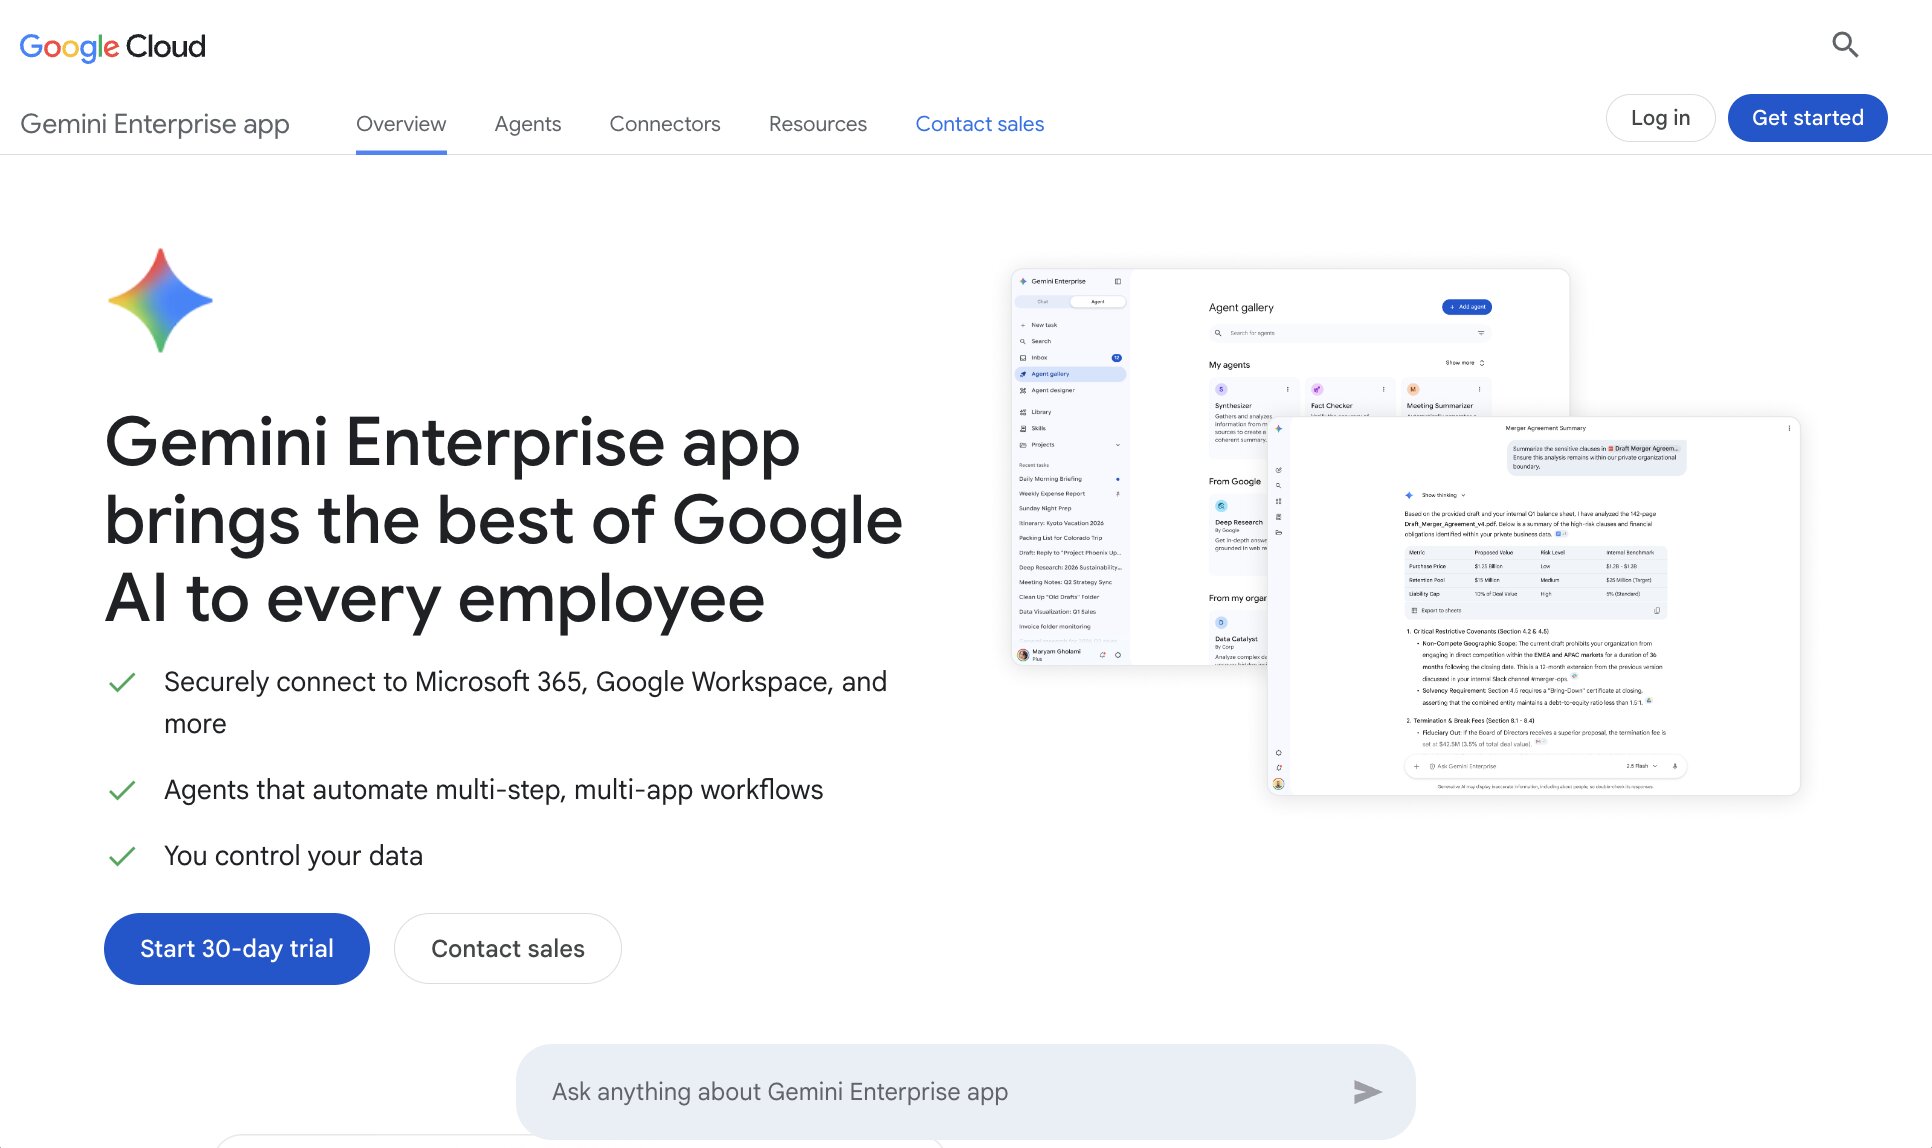Image resolution: width=1932 pixels, height=1148 pixels.
Task: Switch to the Overview tab
Action: coord(401,124)
